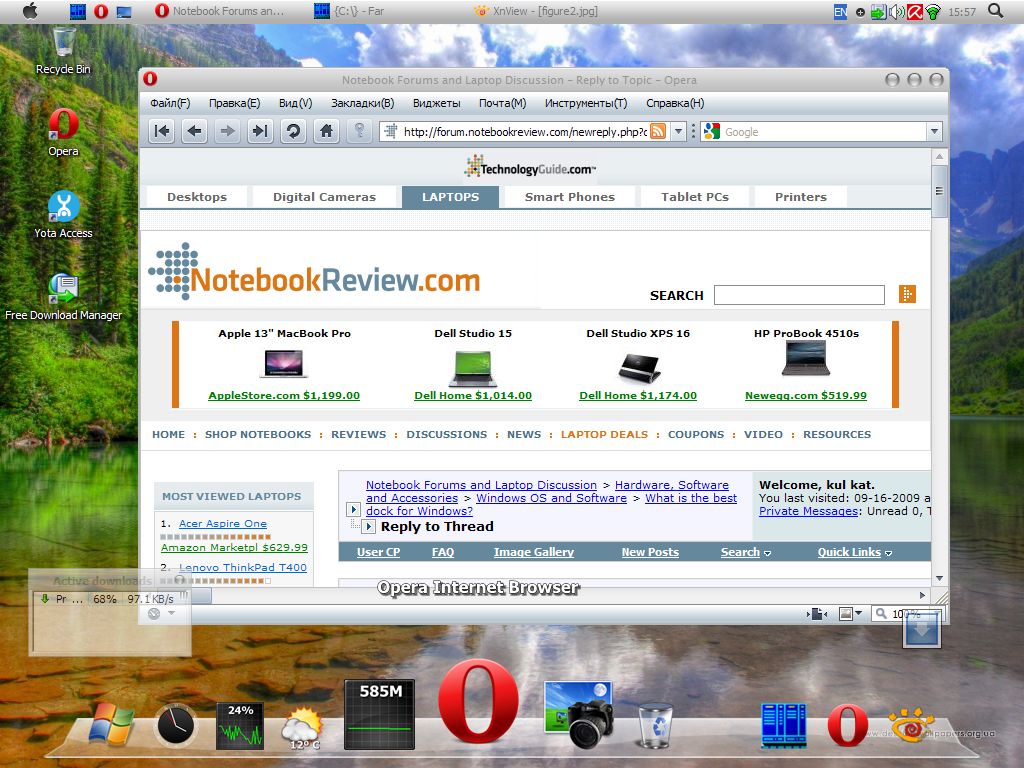Image resolution: width=1024 pixels, height=768 pixels.
Task: Select the Smart Phones tab
Action: point(569,197)
